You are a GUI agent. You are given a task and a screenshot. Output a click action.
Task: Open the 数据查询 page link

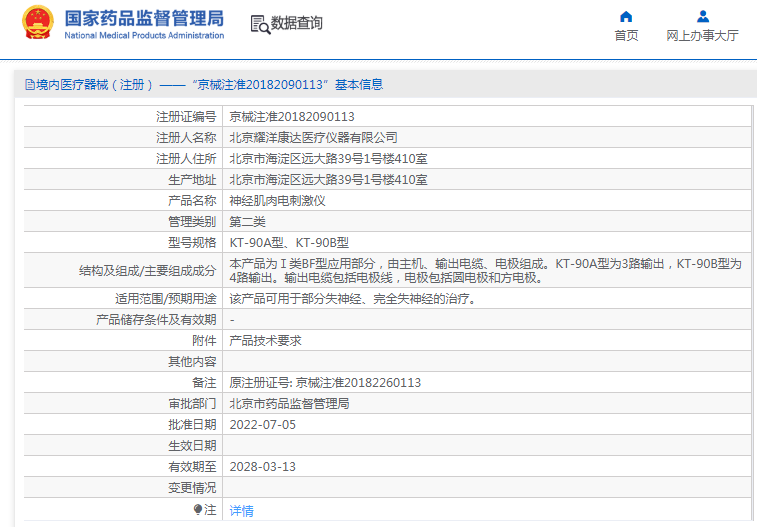point(297,23)
